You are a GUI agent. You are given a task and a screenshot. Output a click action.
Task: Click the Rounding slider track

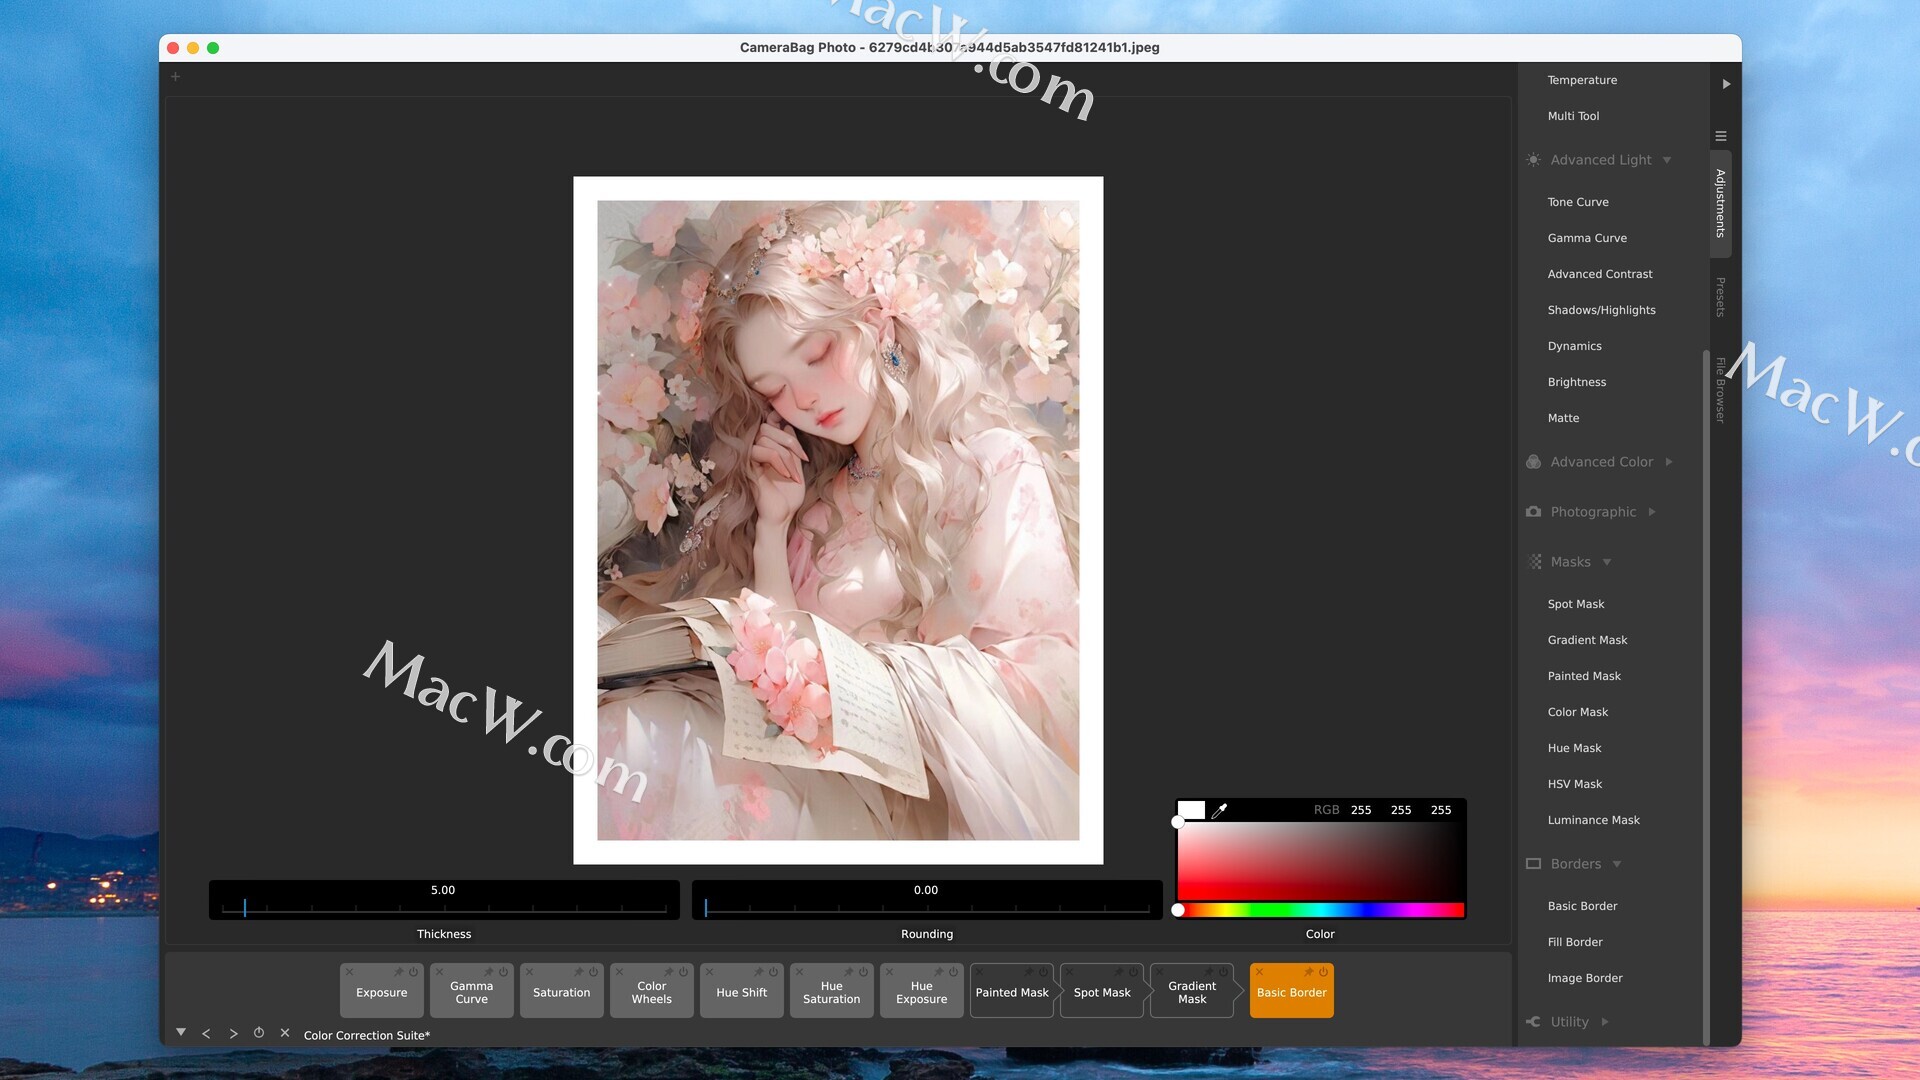927,908
